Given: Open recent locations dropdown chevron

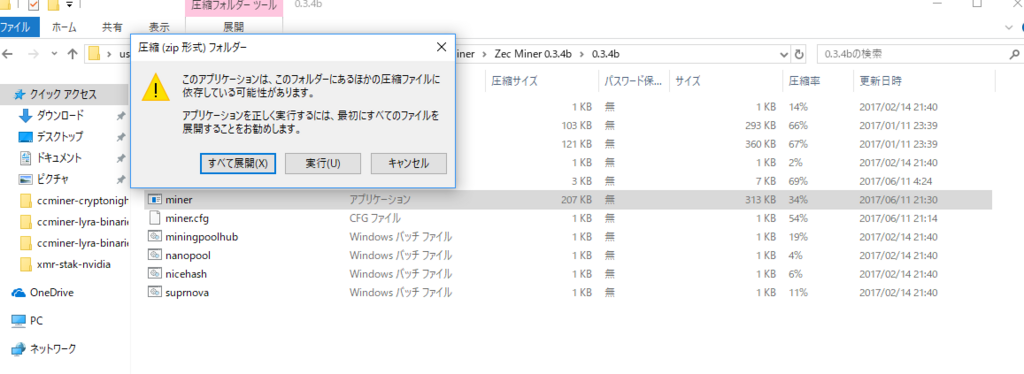Looking at the screenshot, I should click(x=54, y=54).
